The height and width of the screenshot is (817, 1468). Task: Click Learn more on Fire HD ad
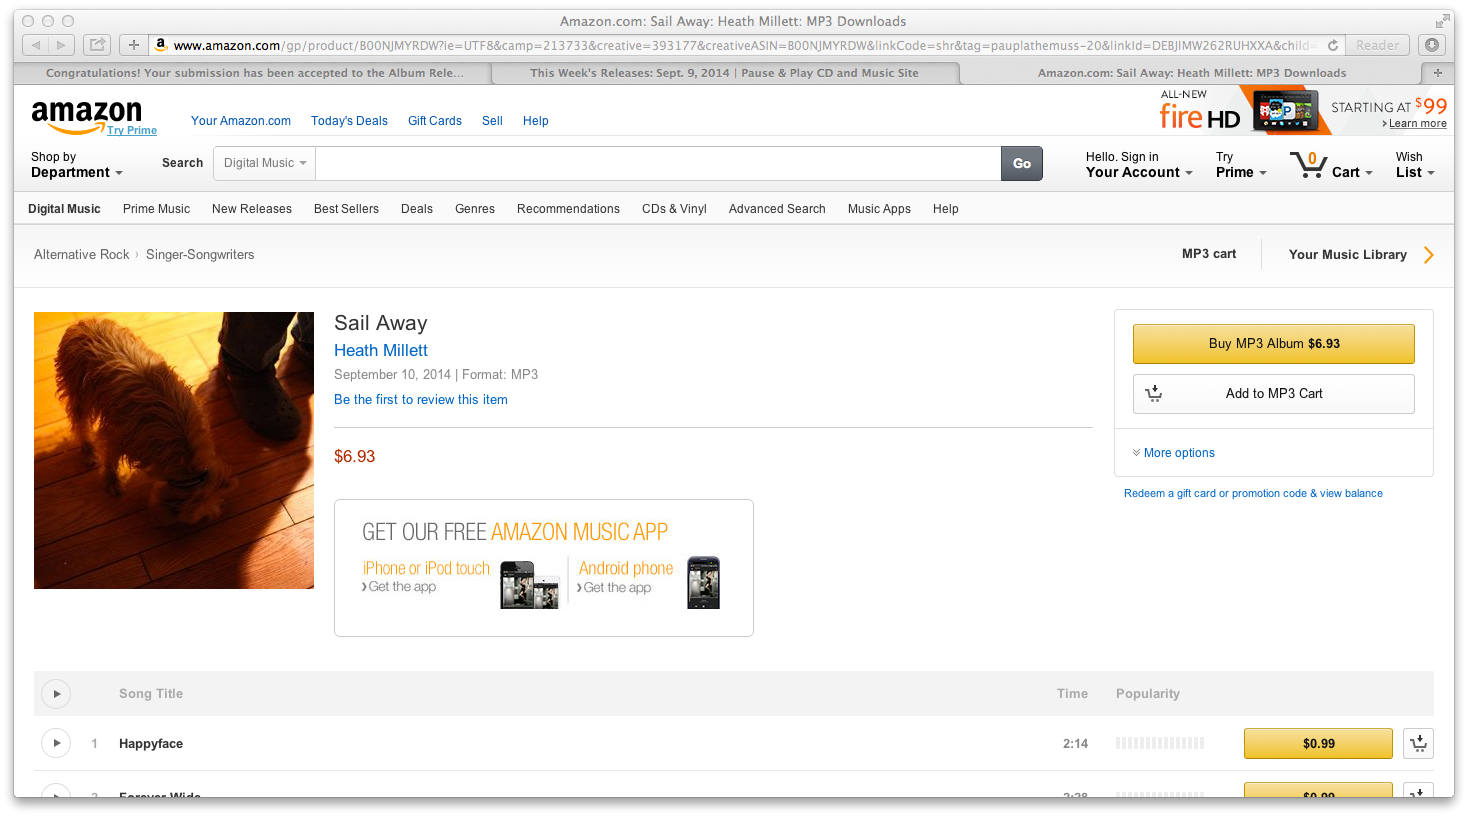click(x=1417, y=123)
